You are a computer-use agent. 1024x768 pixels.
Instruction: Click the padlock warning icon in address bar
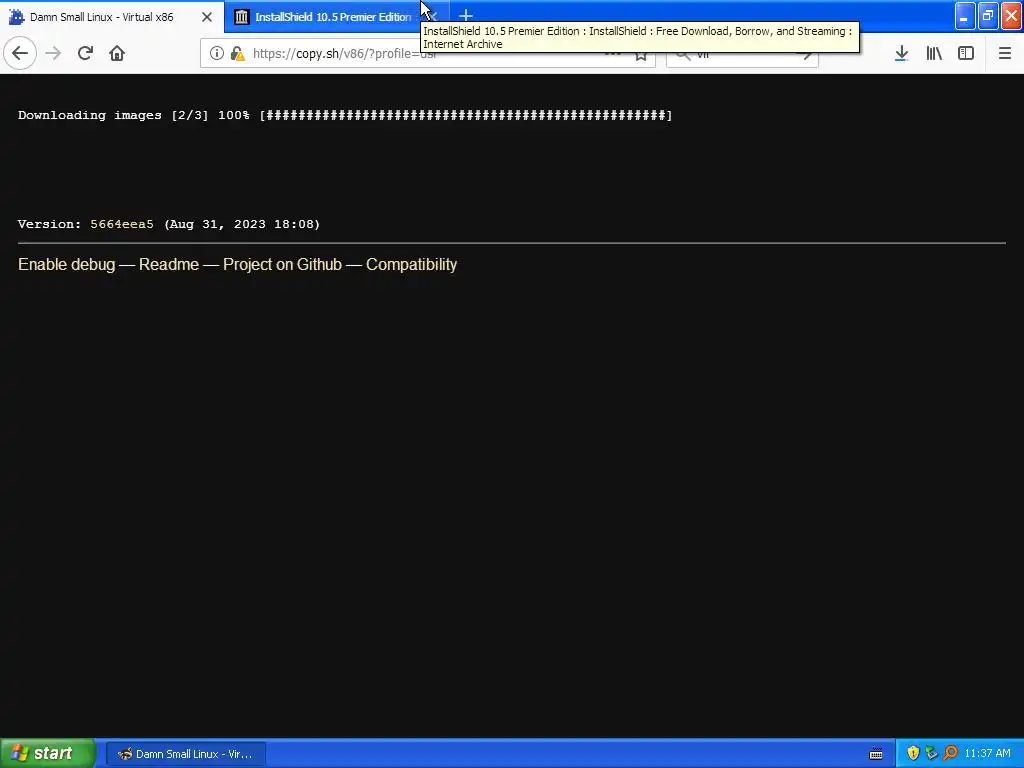pos(238,54)
